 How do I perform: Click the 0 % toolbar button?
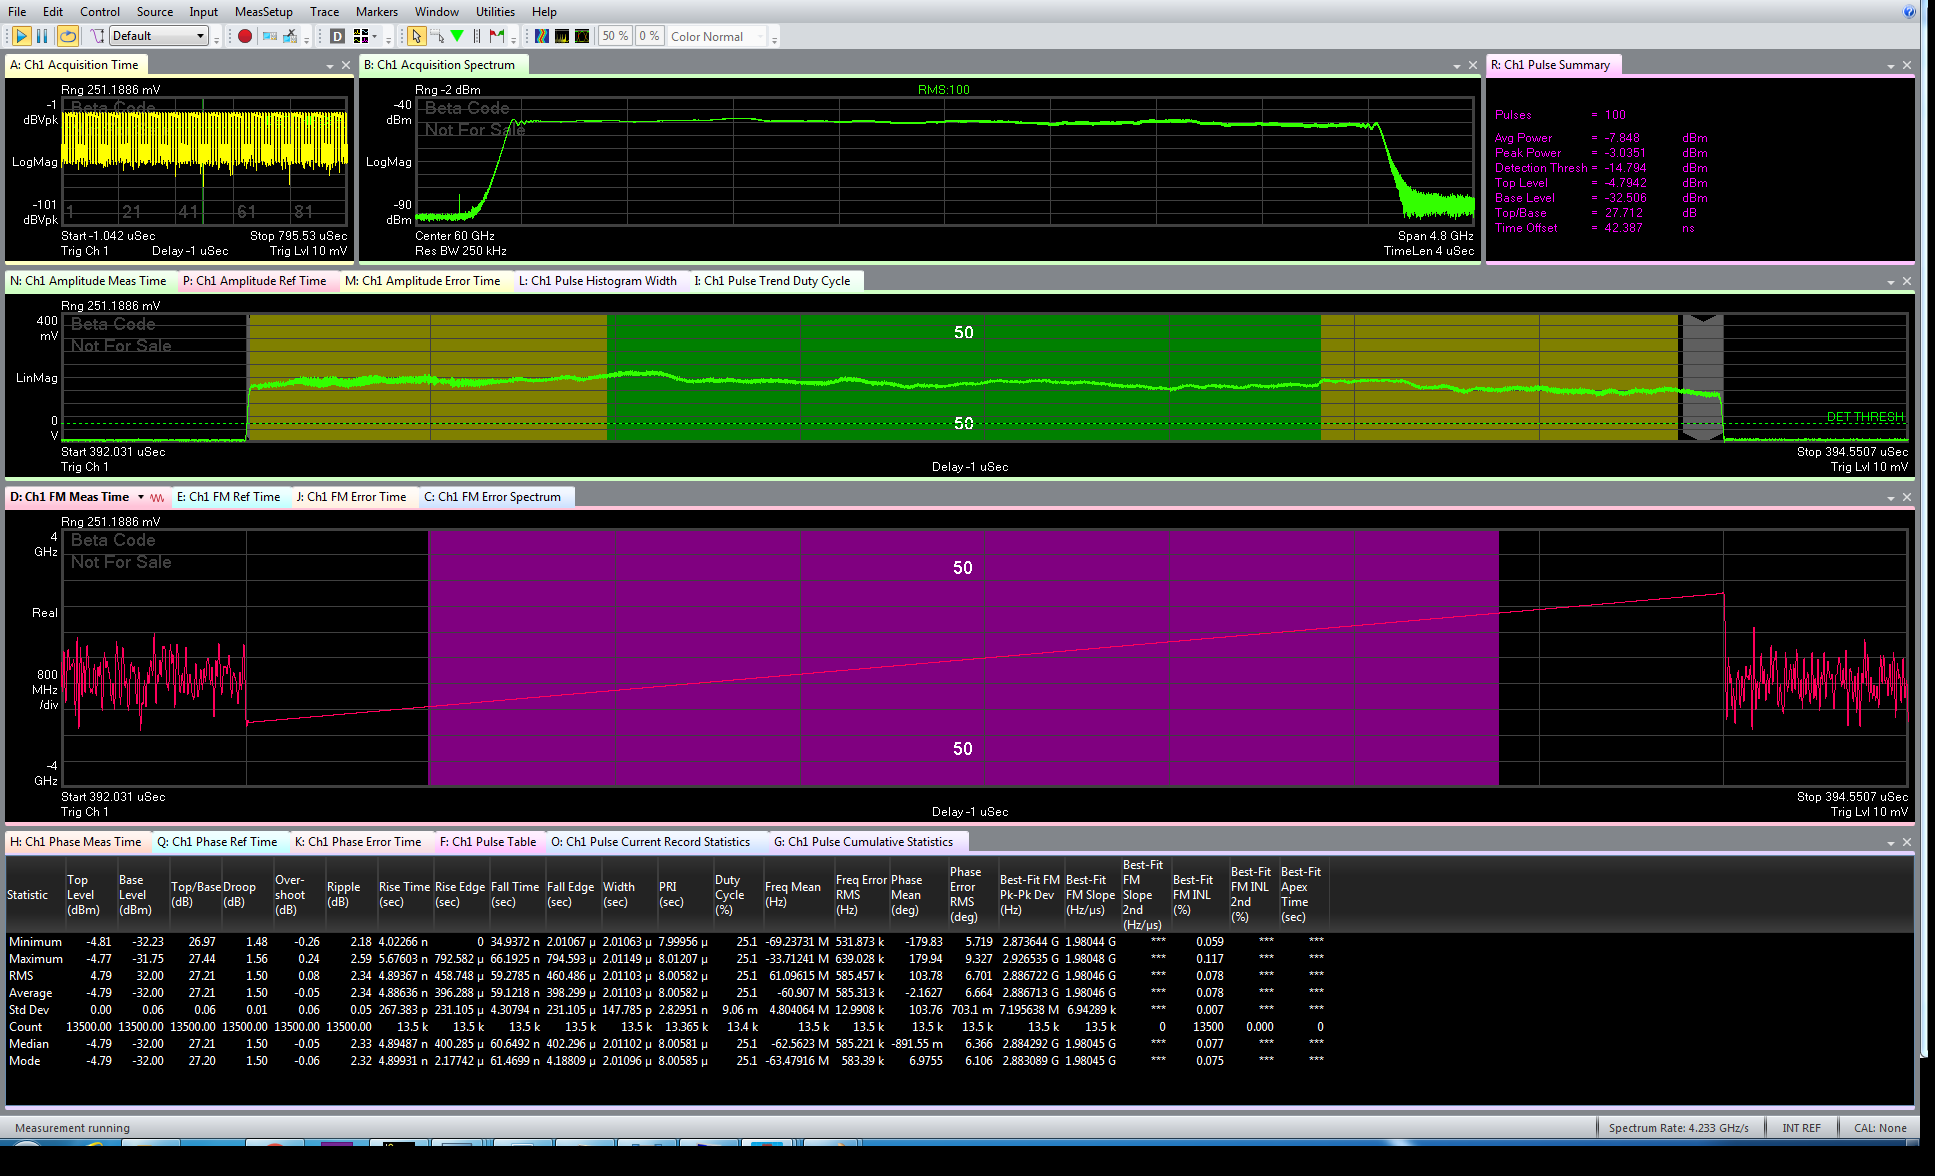click(x=649, y=36)
